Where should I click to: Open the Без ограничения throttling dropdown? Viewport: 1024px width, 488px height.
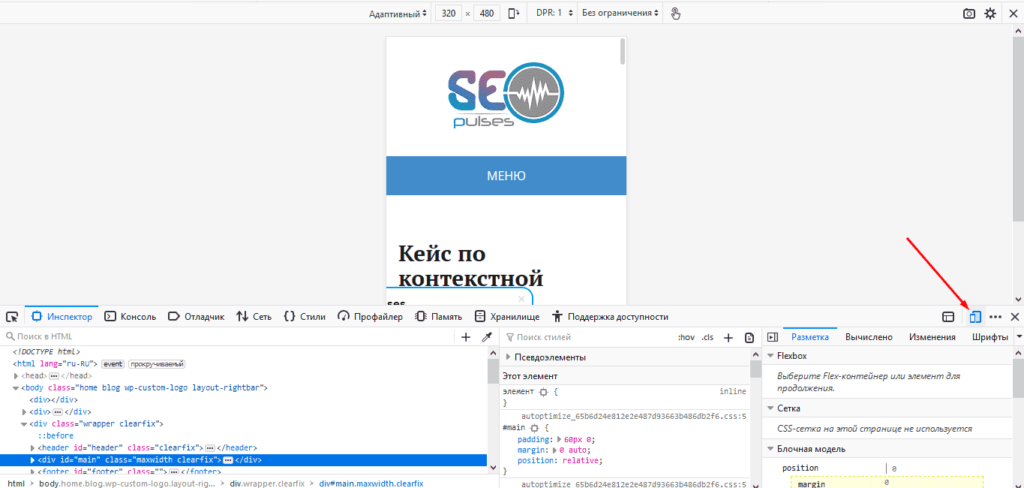pos(619,13)
